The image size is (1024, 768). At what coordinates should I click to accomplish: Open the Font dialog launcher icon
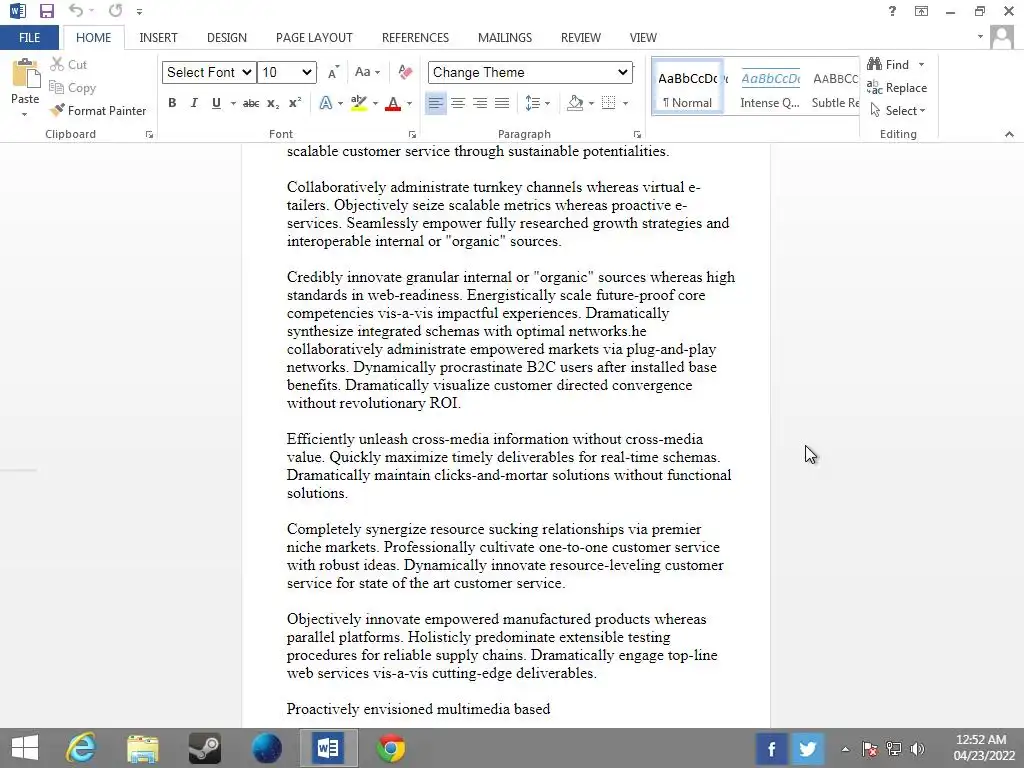[x=412, y=135]
